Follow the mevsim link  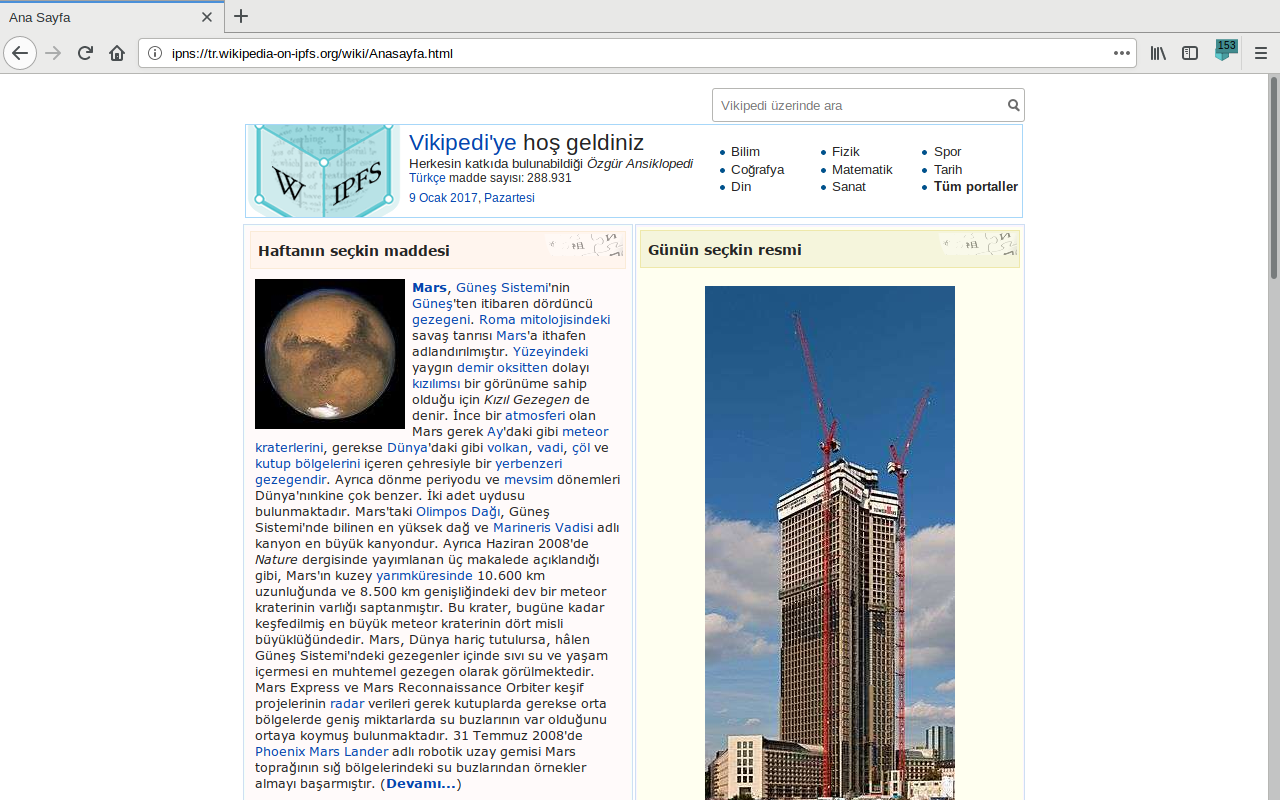[528, 480]
